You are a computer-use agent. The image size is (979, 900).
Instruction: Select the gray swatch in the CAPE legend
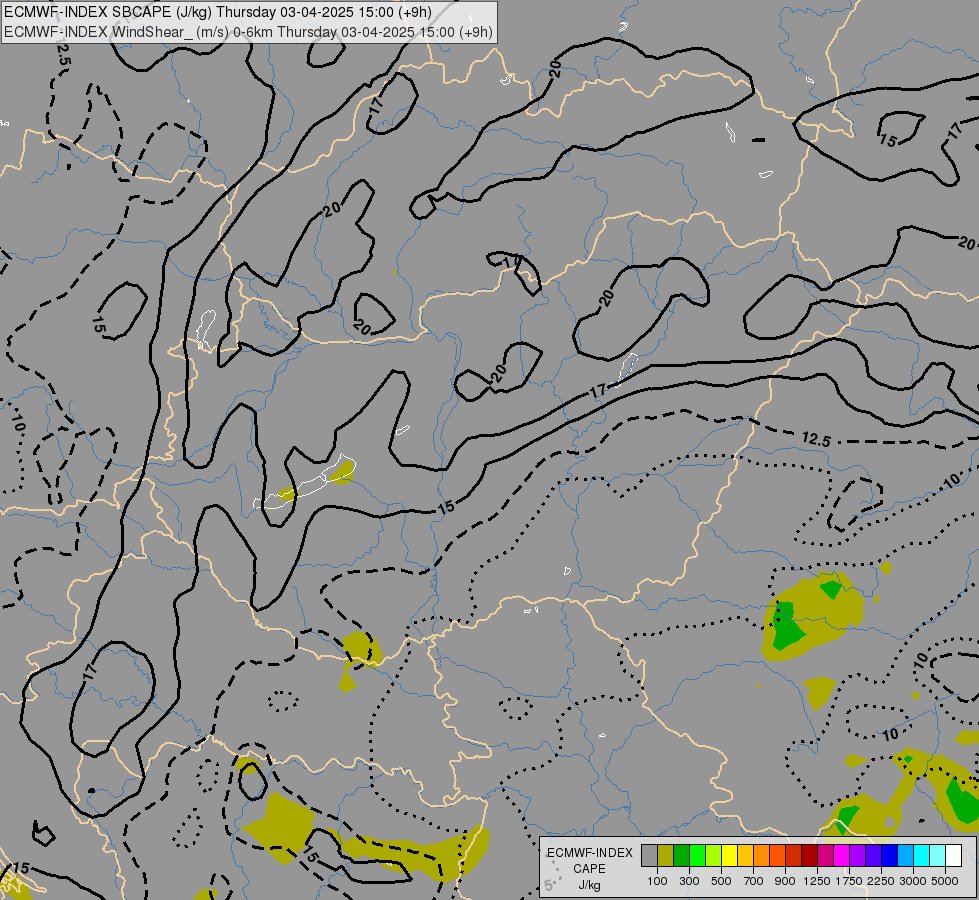(x=649, y=856)
